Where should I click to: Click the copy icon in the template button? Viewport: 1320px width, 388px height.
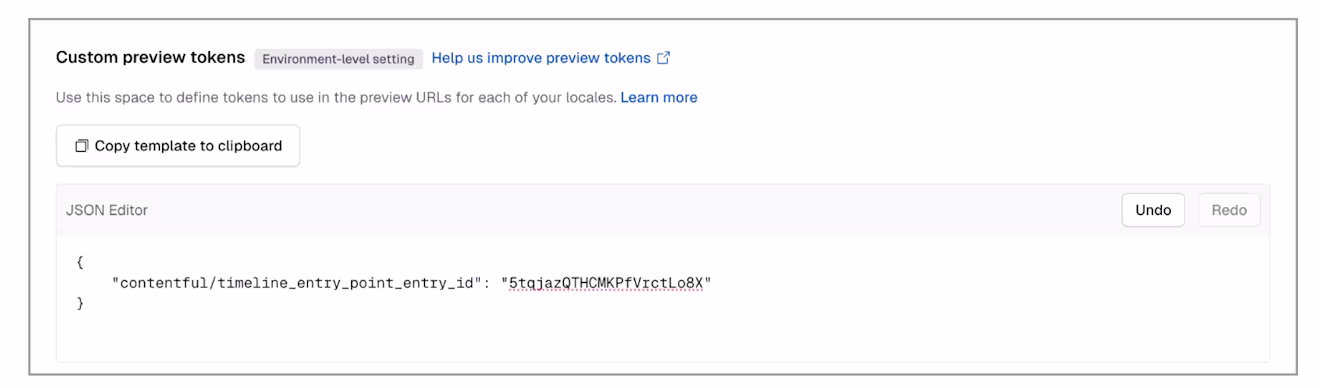[82, 146]
